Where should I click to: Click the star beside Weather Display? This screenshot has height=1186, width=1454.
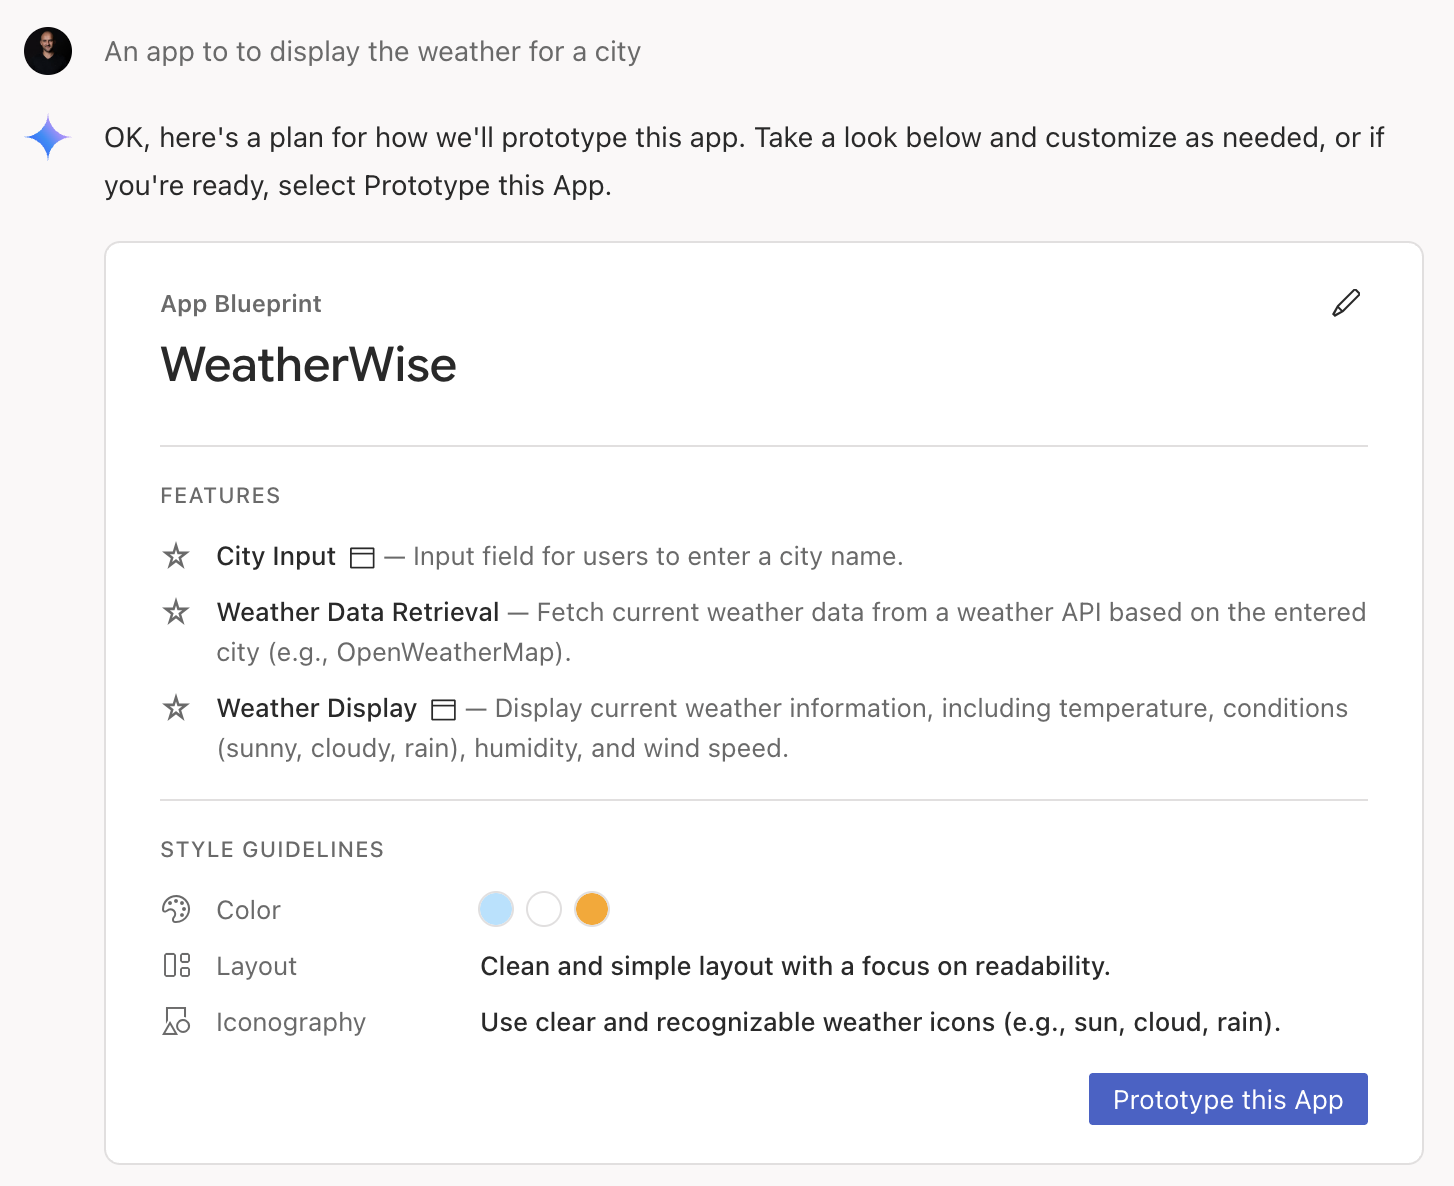(x=176, y=708)
